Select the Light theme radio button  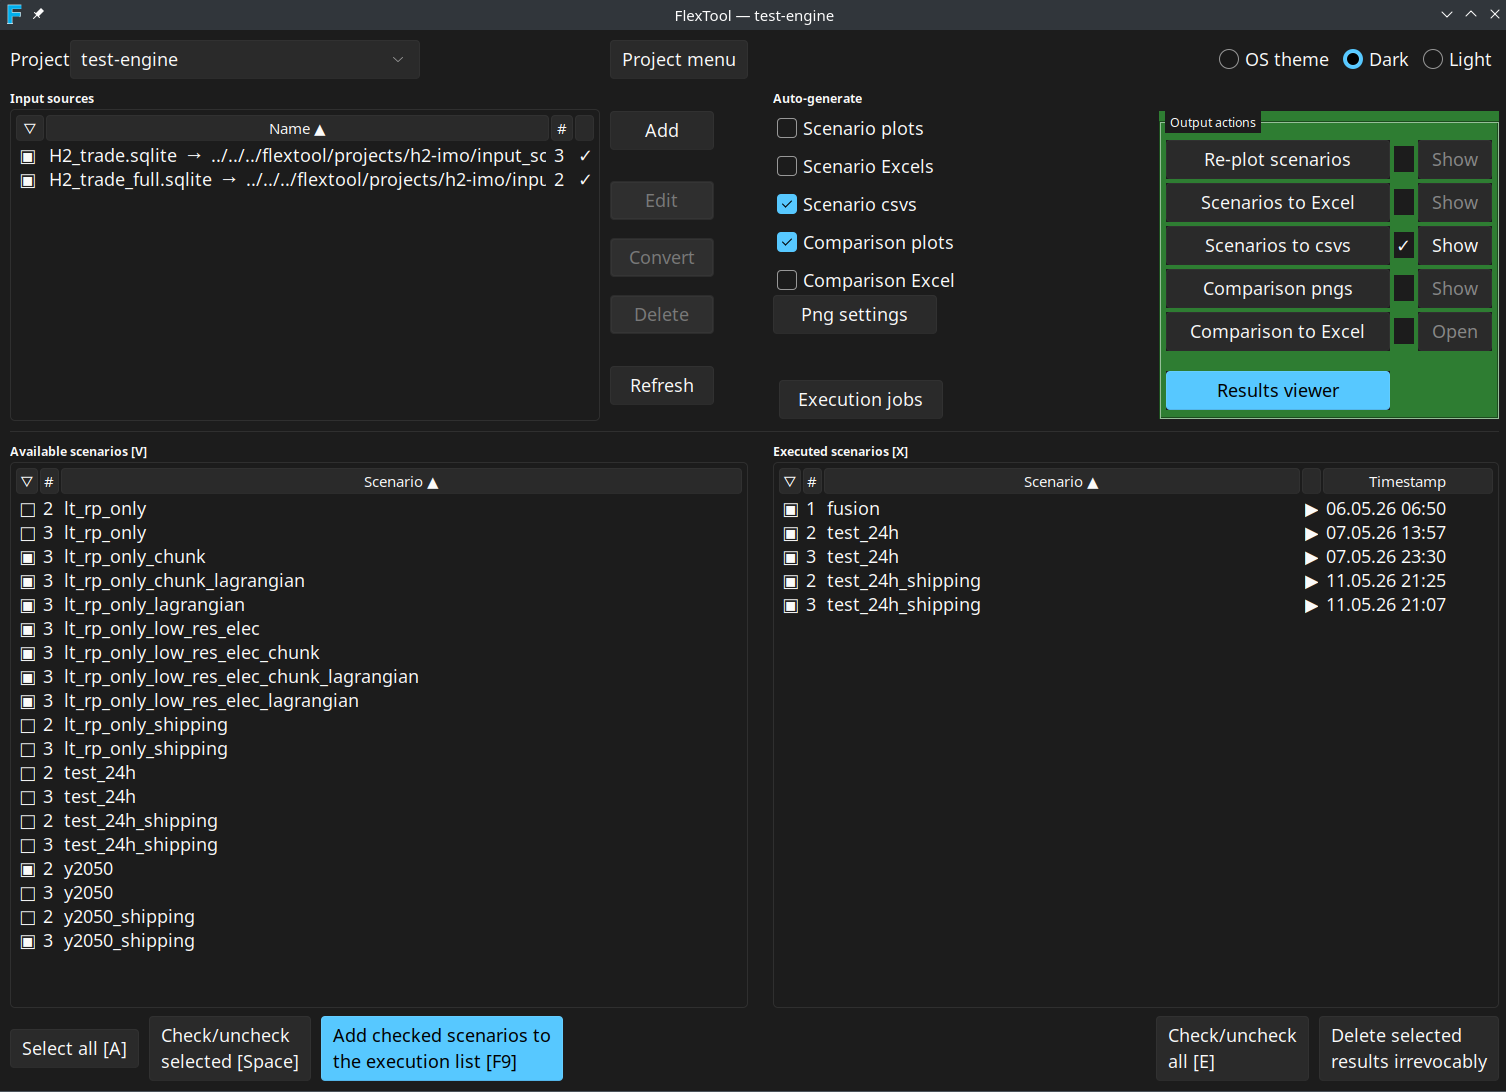tap(1433, 59)
